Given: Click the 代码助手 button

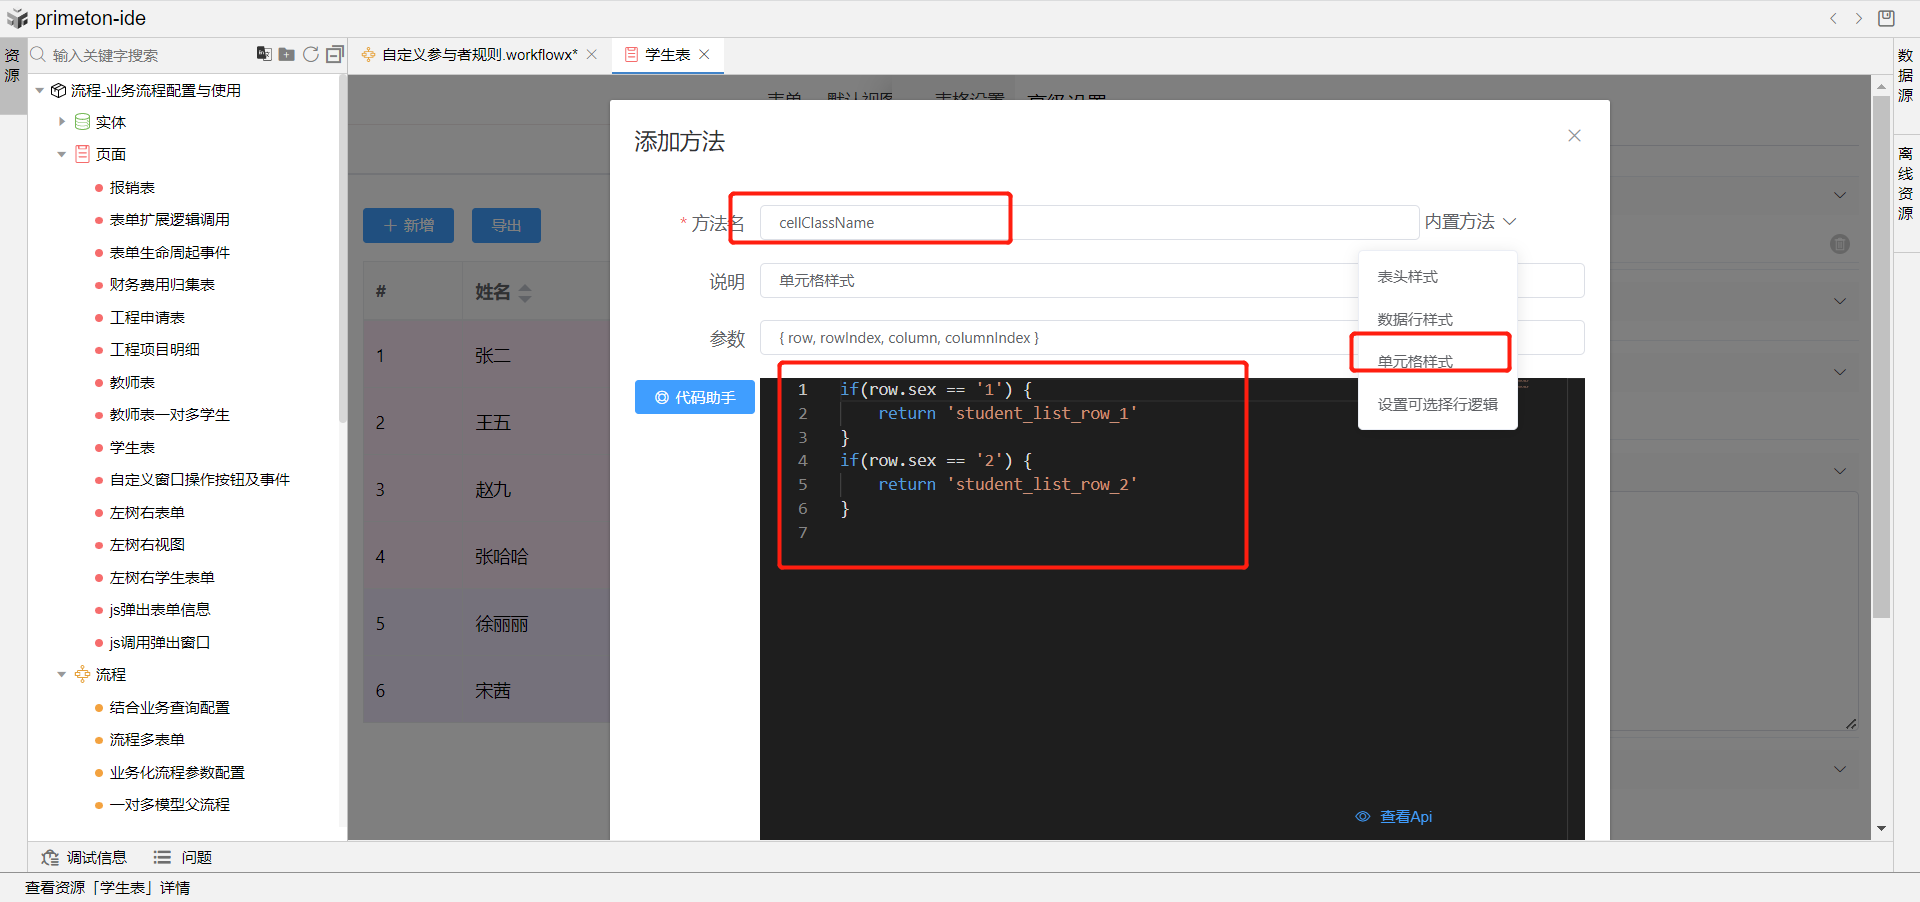Looking at the screenshot, I should pos(695,397).
